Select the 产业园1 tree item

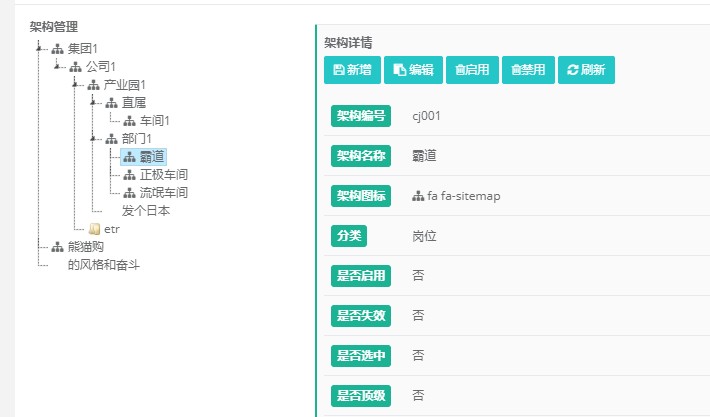(124, 85)
